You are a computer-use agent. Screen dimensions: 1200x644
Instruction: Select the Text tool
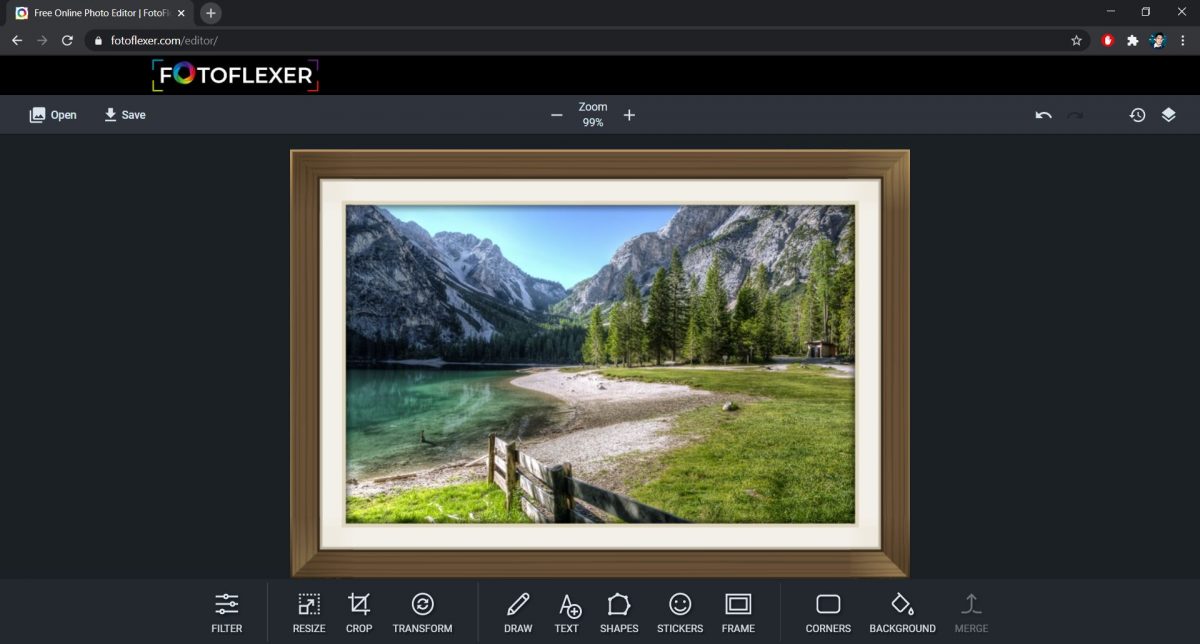567,611
